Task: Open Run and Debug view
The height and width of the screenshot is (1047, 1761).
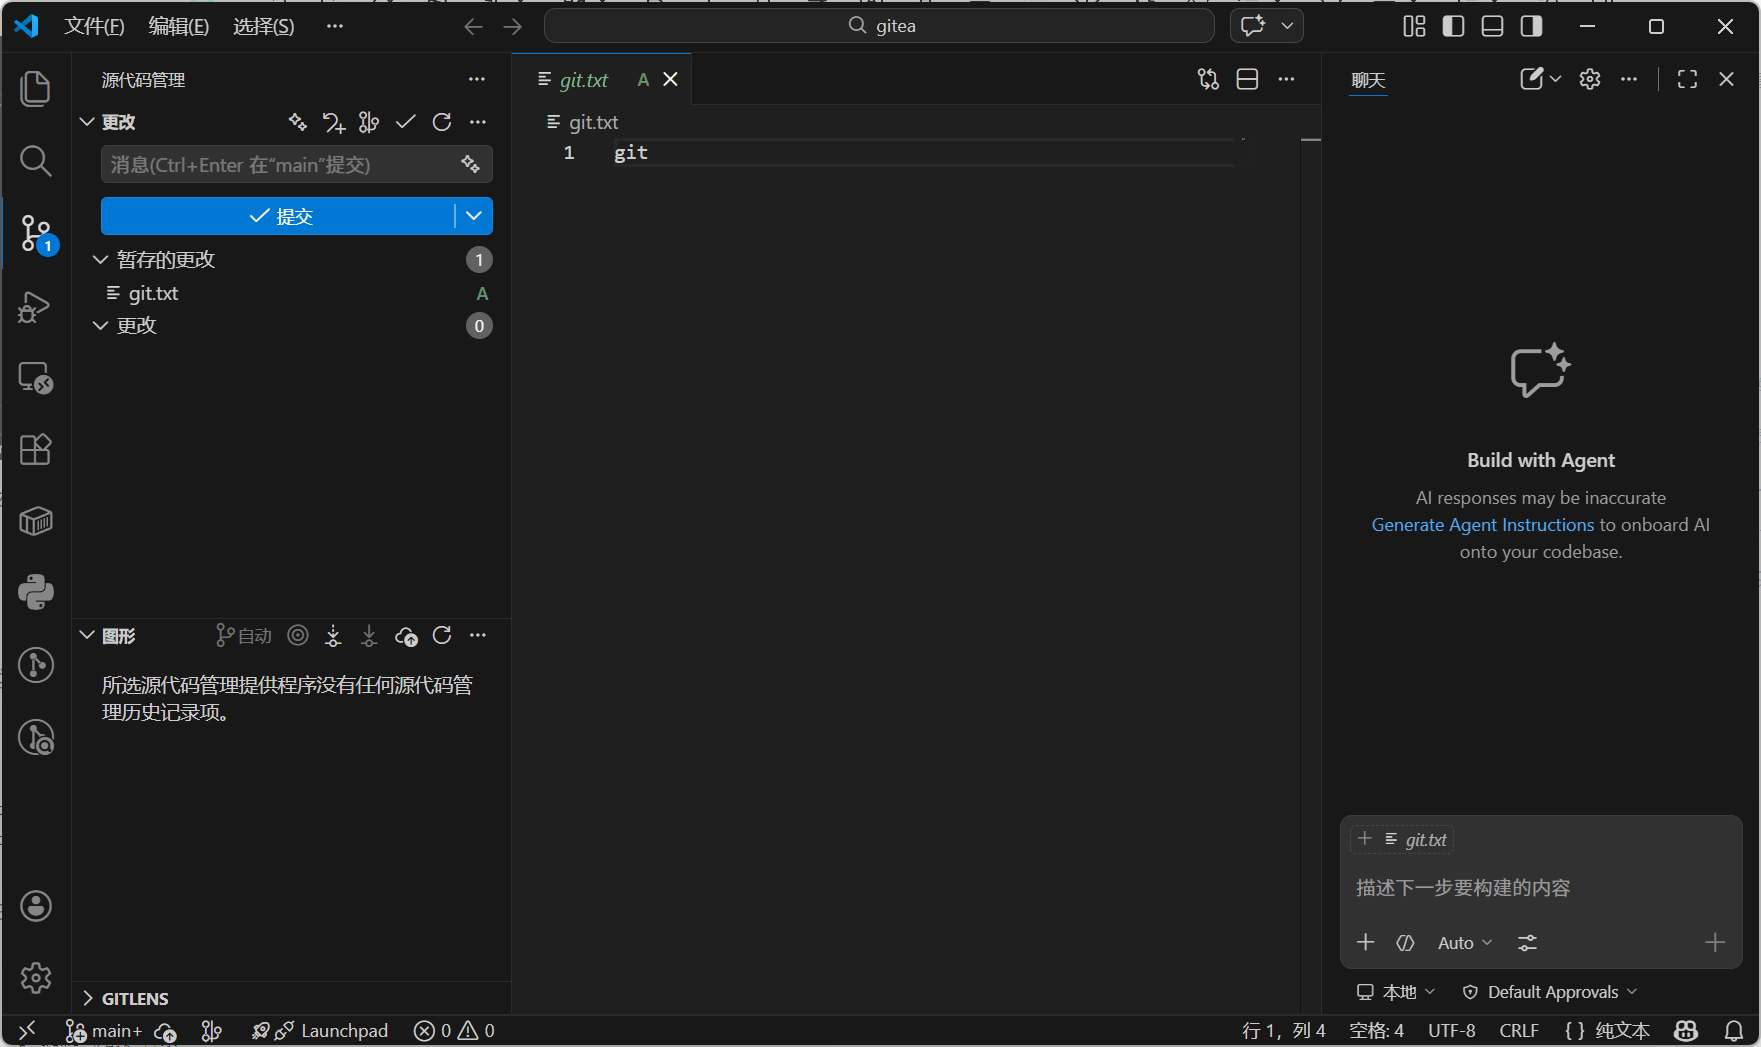Action: 36,306
